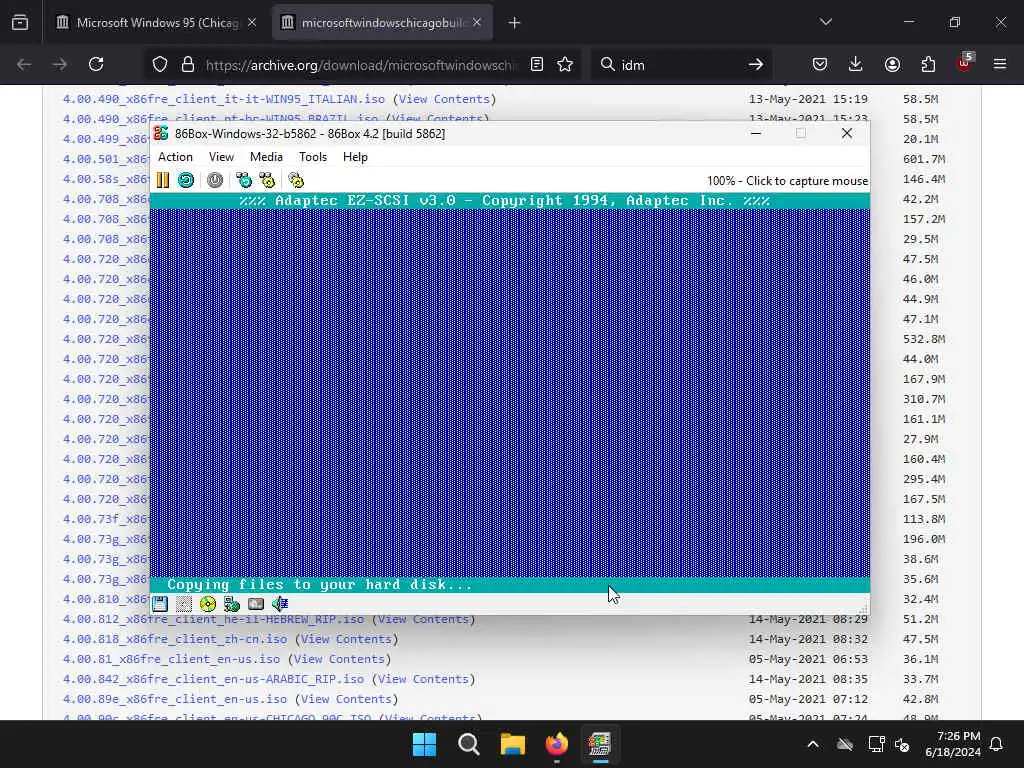Reload the archive.org page
The image size is (1024, 768).
coord(96,65)
